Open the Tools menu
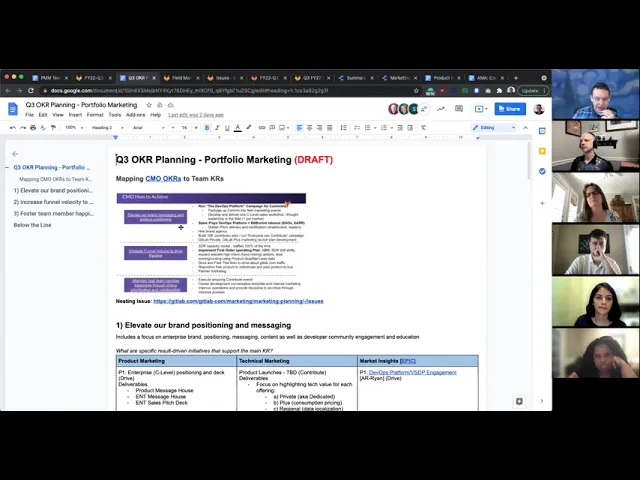This screenshot has height=480, width=640. [x=115, y=115]
